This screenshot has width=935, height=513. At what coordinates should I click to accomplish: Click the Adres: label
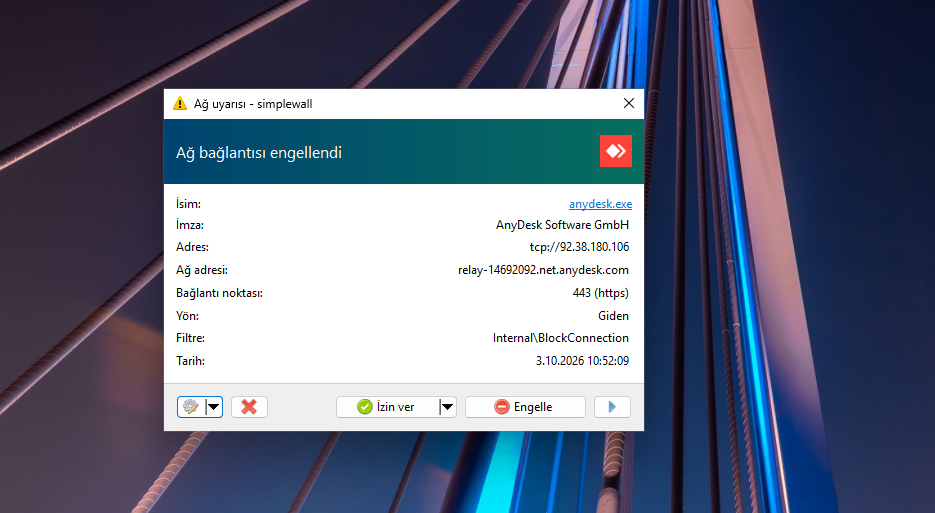click(192, 247)
